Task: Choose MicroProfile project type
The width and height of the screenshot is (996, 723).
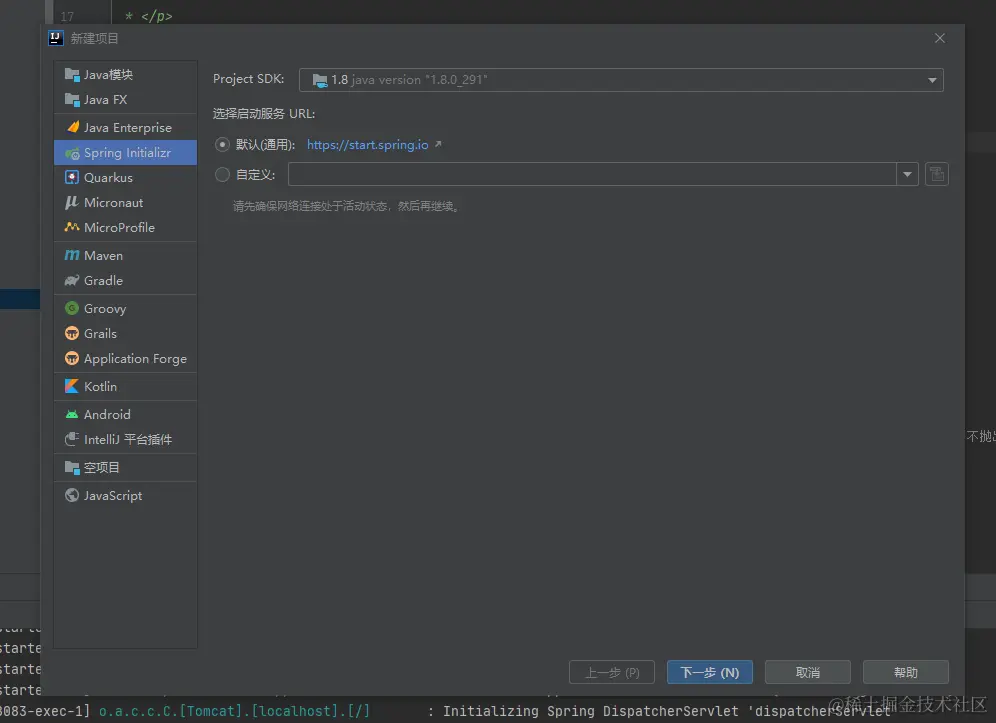Action: click(125, 227)
